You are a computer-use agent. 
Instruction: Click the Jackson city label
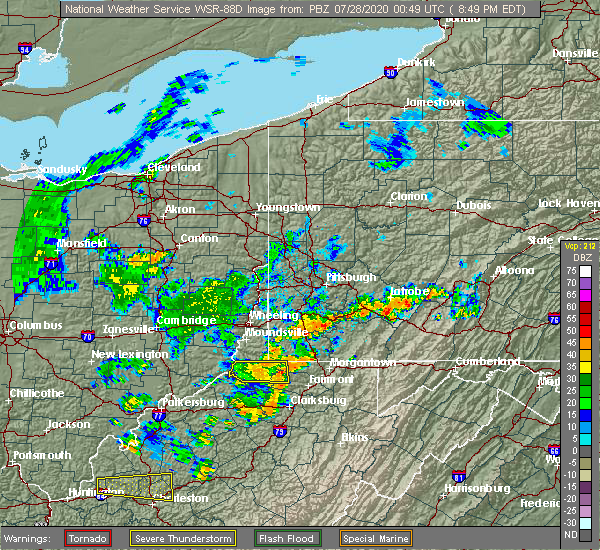click(x=69, y=424)
